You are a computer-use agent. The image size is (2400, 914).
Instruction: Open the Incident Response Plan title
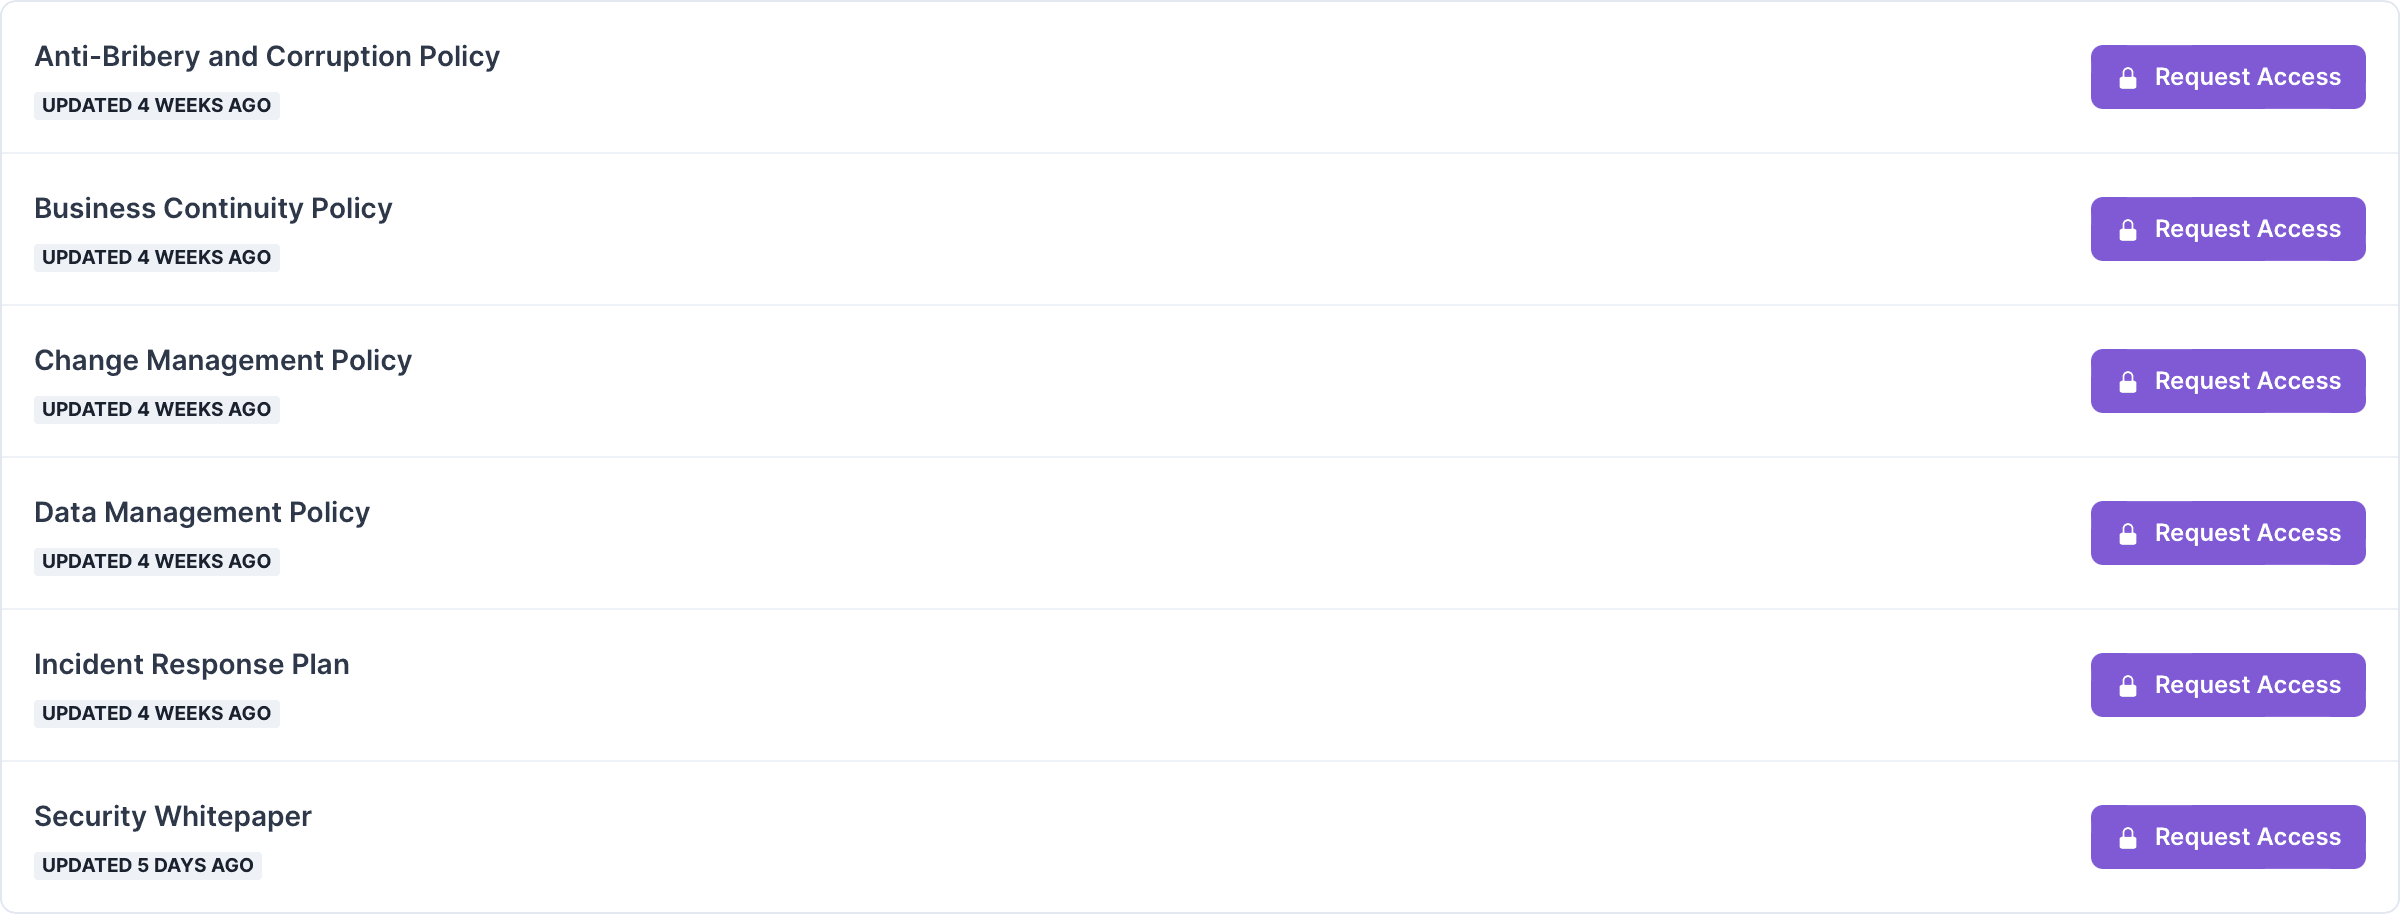[192, 665]
